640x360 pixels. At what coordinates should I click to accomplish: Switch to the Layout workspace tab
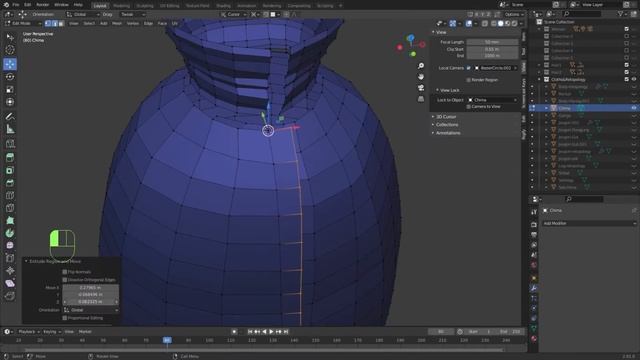[100, 6]
